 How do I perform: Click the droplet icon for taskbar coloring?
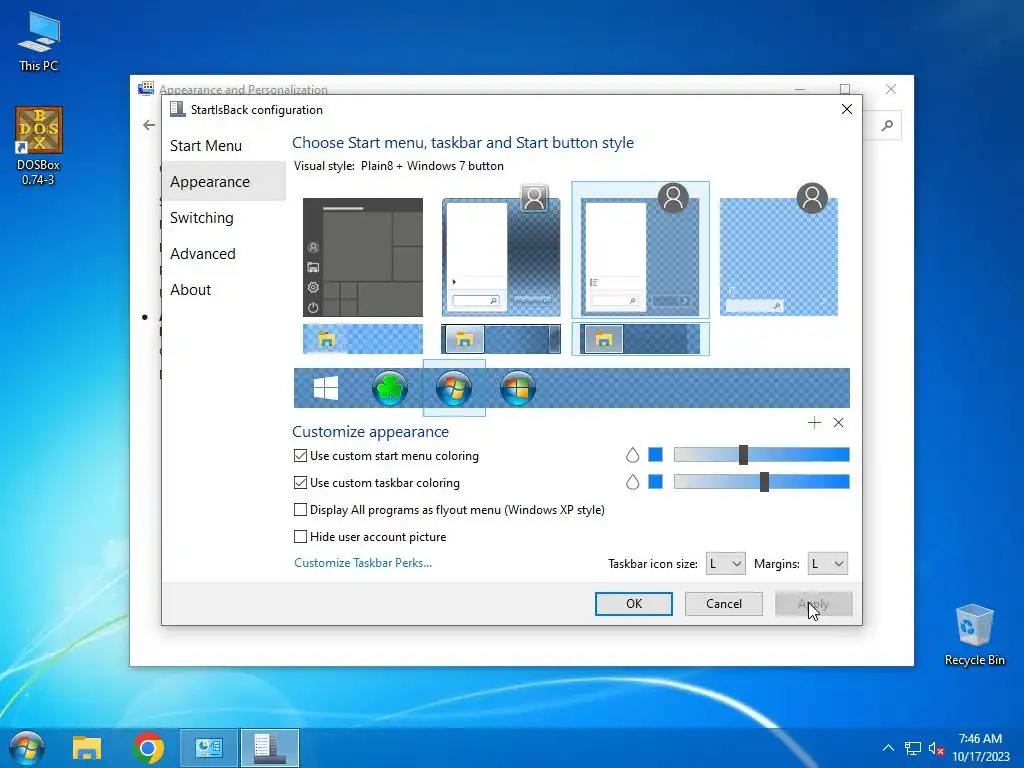(632, 482)
